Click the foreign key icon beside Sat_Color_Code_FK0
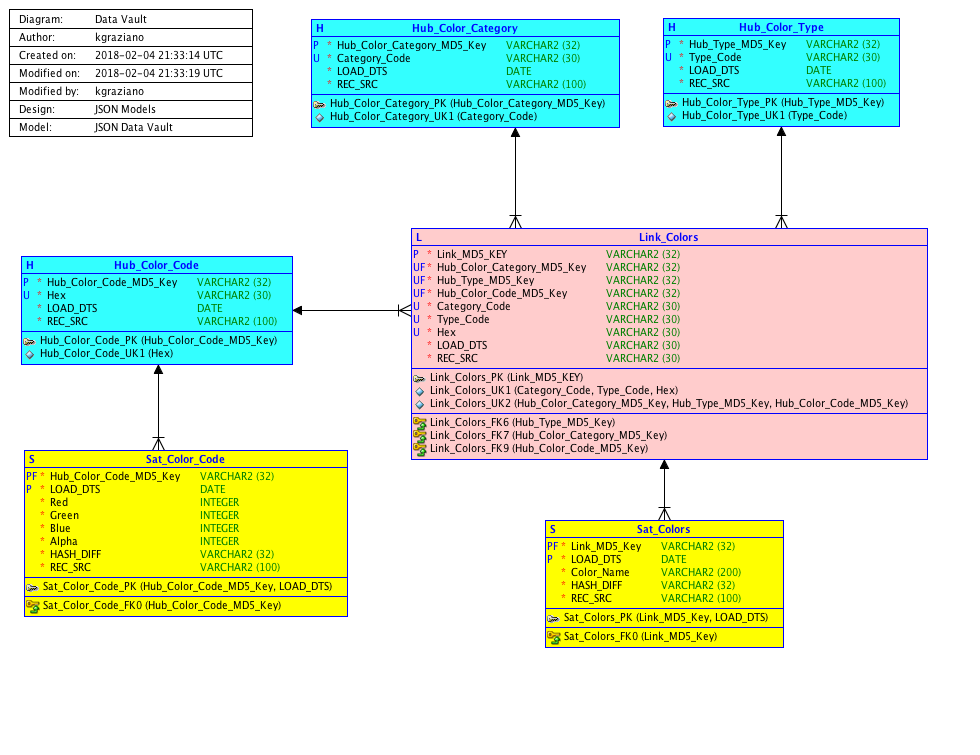Viewport: 980px width, 755px height. pos(32,606)
